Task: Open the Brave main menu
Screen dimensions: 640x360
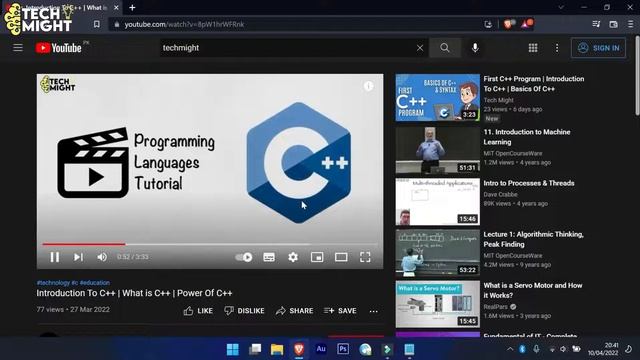Action: coord(630,24)
